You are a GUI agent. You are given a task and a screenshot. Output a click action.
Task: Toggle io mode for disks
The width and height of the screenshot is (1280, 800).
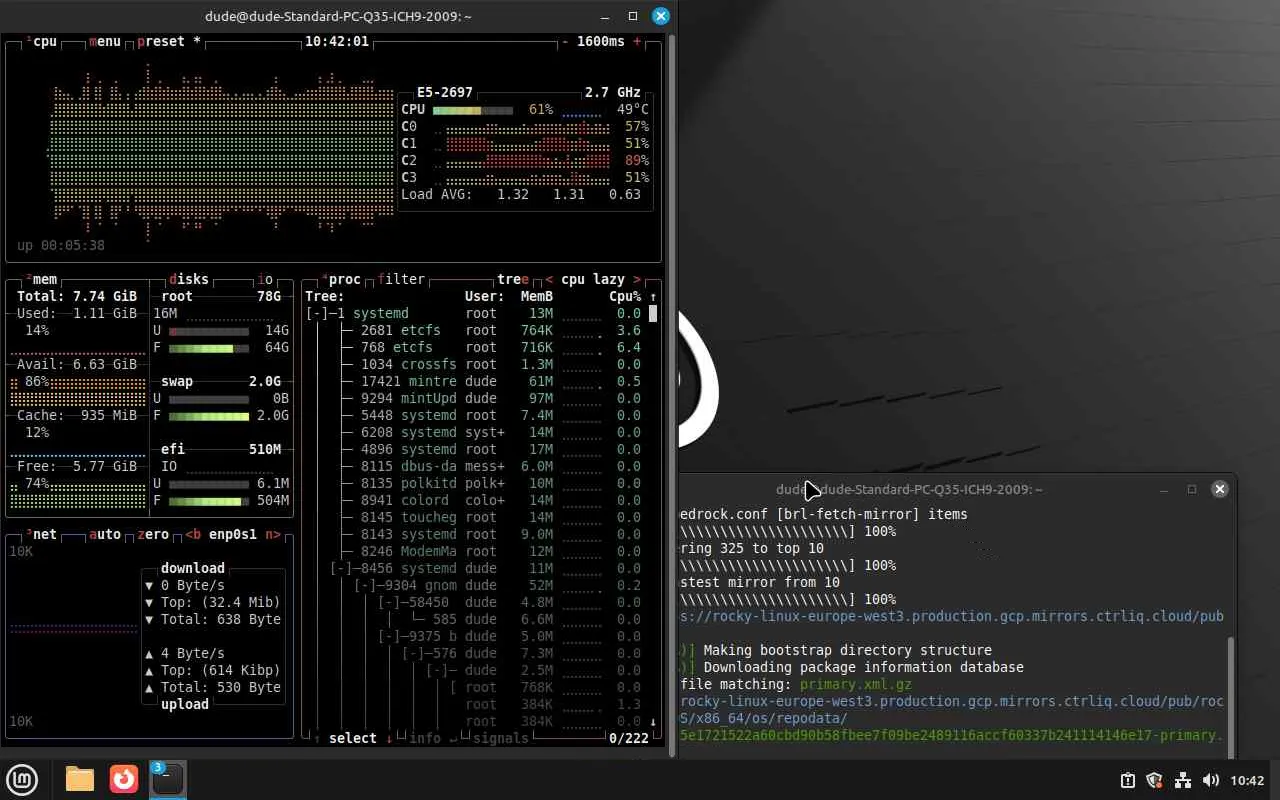pos(265,279)
